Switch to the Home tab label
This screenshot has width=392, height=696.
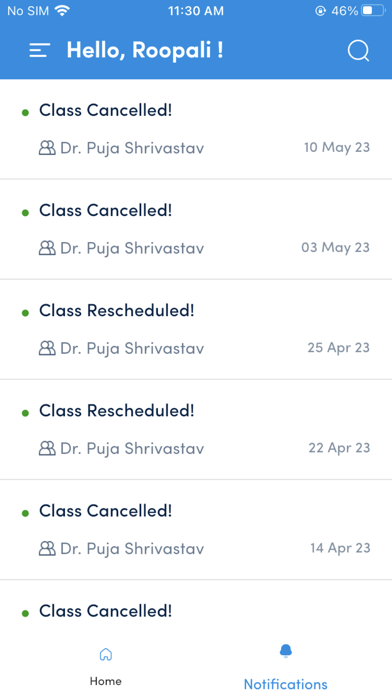pos(106,681)
